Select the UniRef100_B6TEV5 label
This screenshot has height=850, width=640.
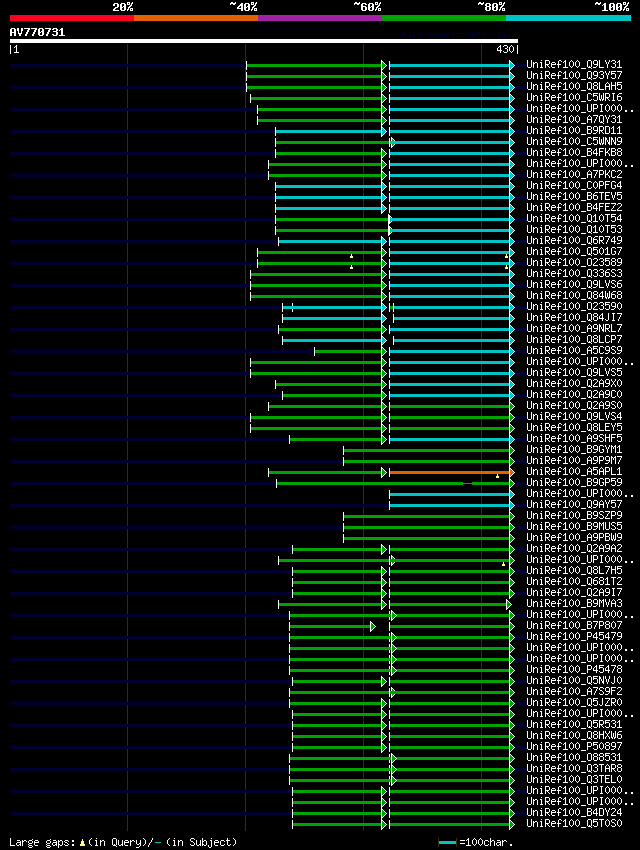tap(574, 196)
